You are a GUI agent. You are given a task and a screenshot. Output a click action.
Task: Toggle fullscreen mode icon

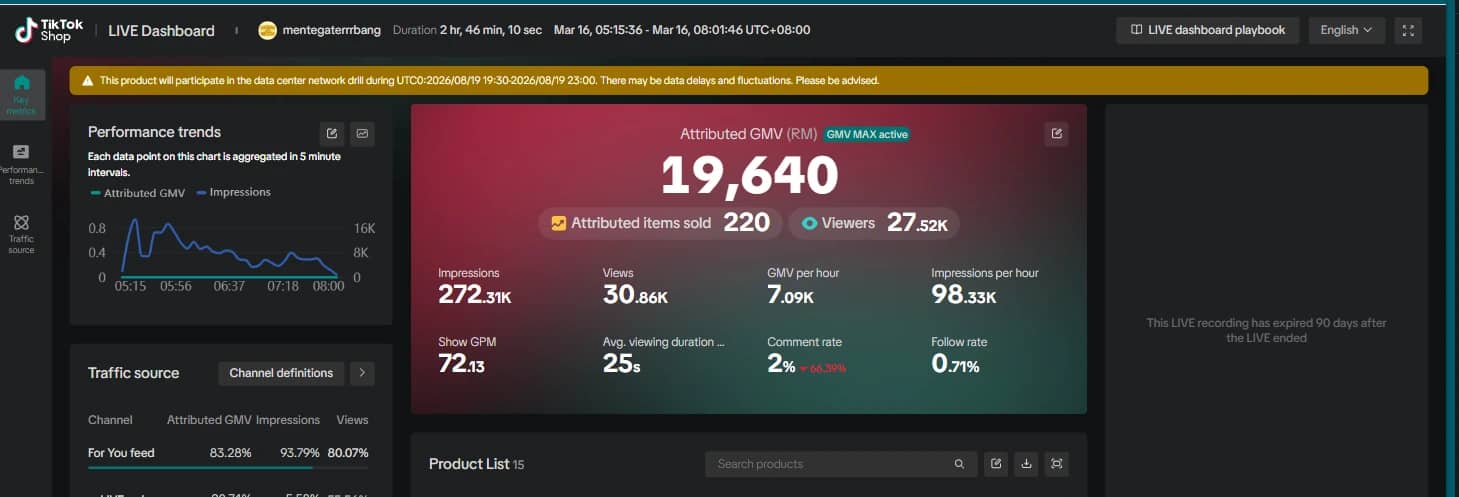click(1408, 30)
